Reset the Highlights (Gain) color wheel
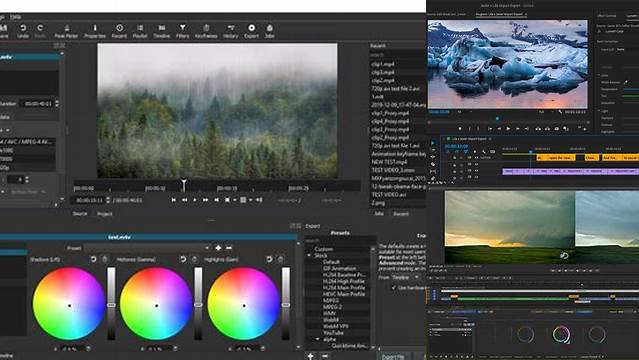 [269, 259]
